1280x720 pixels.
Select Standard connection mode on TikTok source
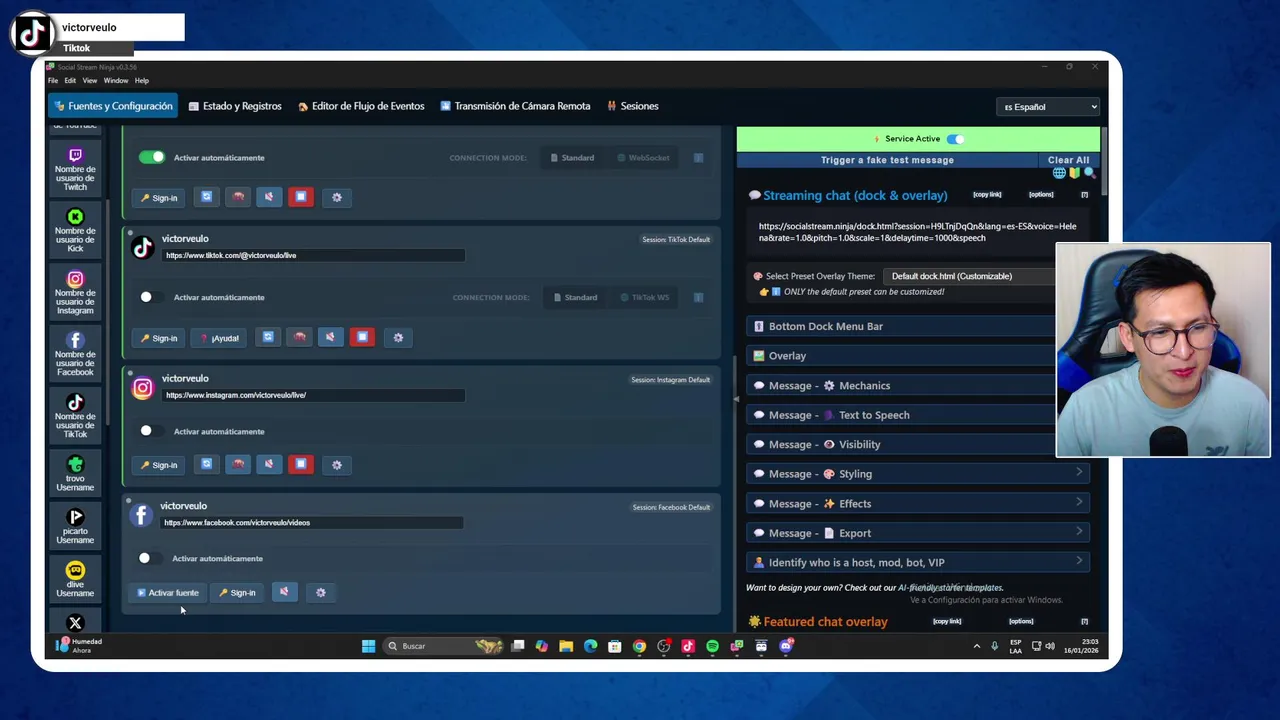pyautogui.click(x=574, y=297)
